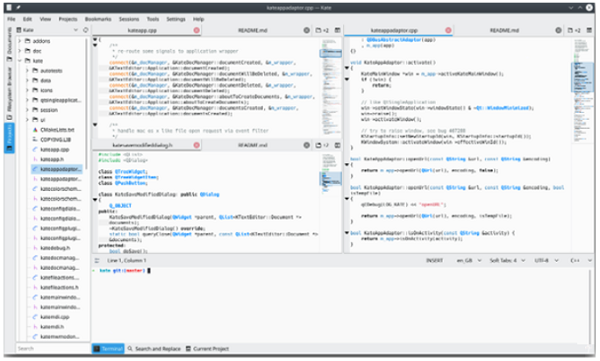
Task: Open the Bookmarks menu
Action: tap(98, 19)
